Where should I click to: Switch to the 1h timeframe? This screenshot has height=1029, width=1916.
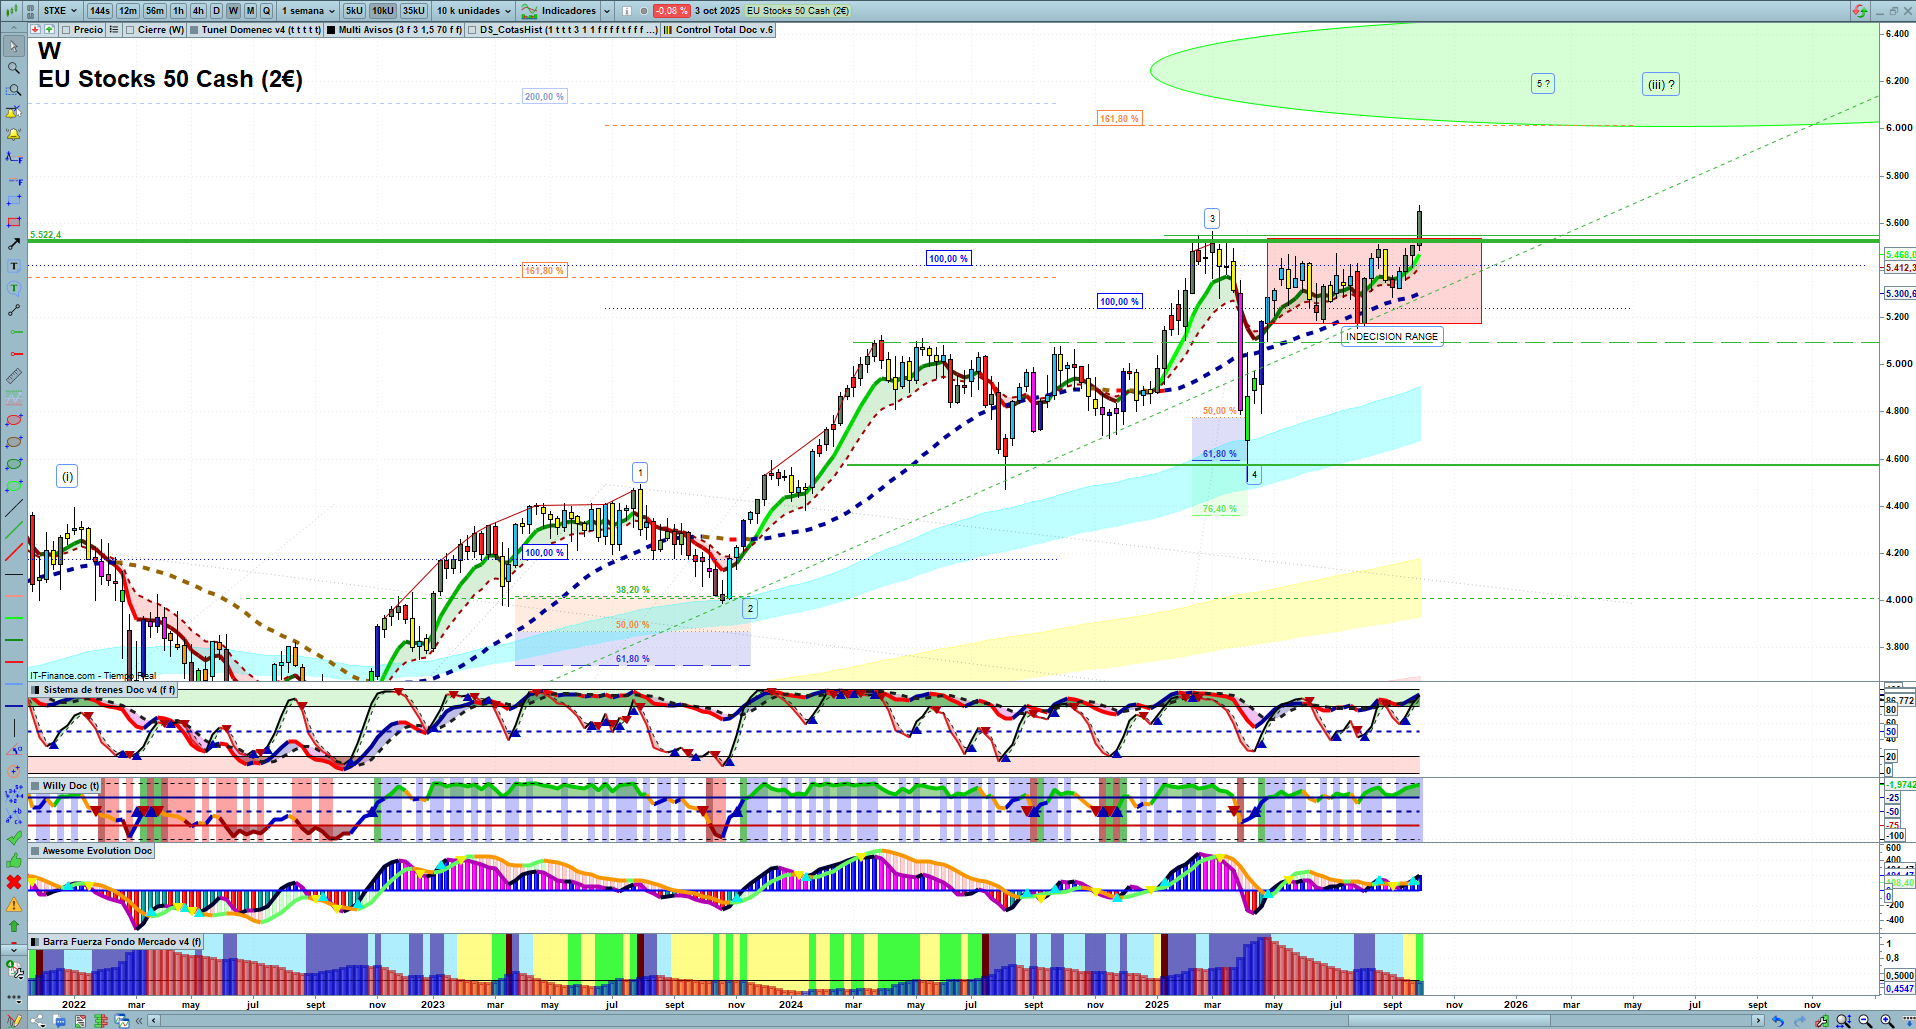pyautogui.click(x=179, y=11)
